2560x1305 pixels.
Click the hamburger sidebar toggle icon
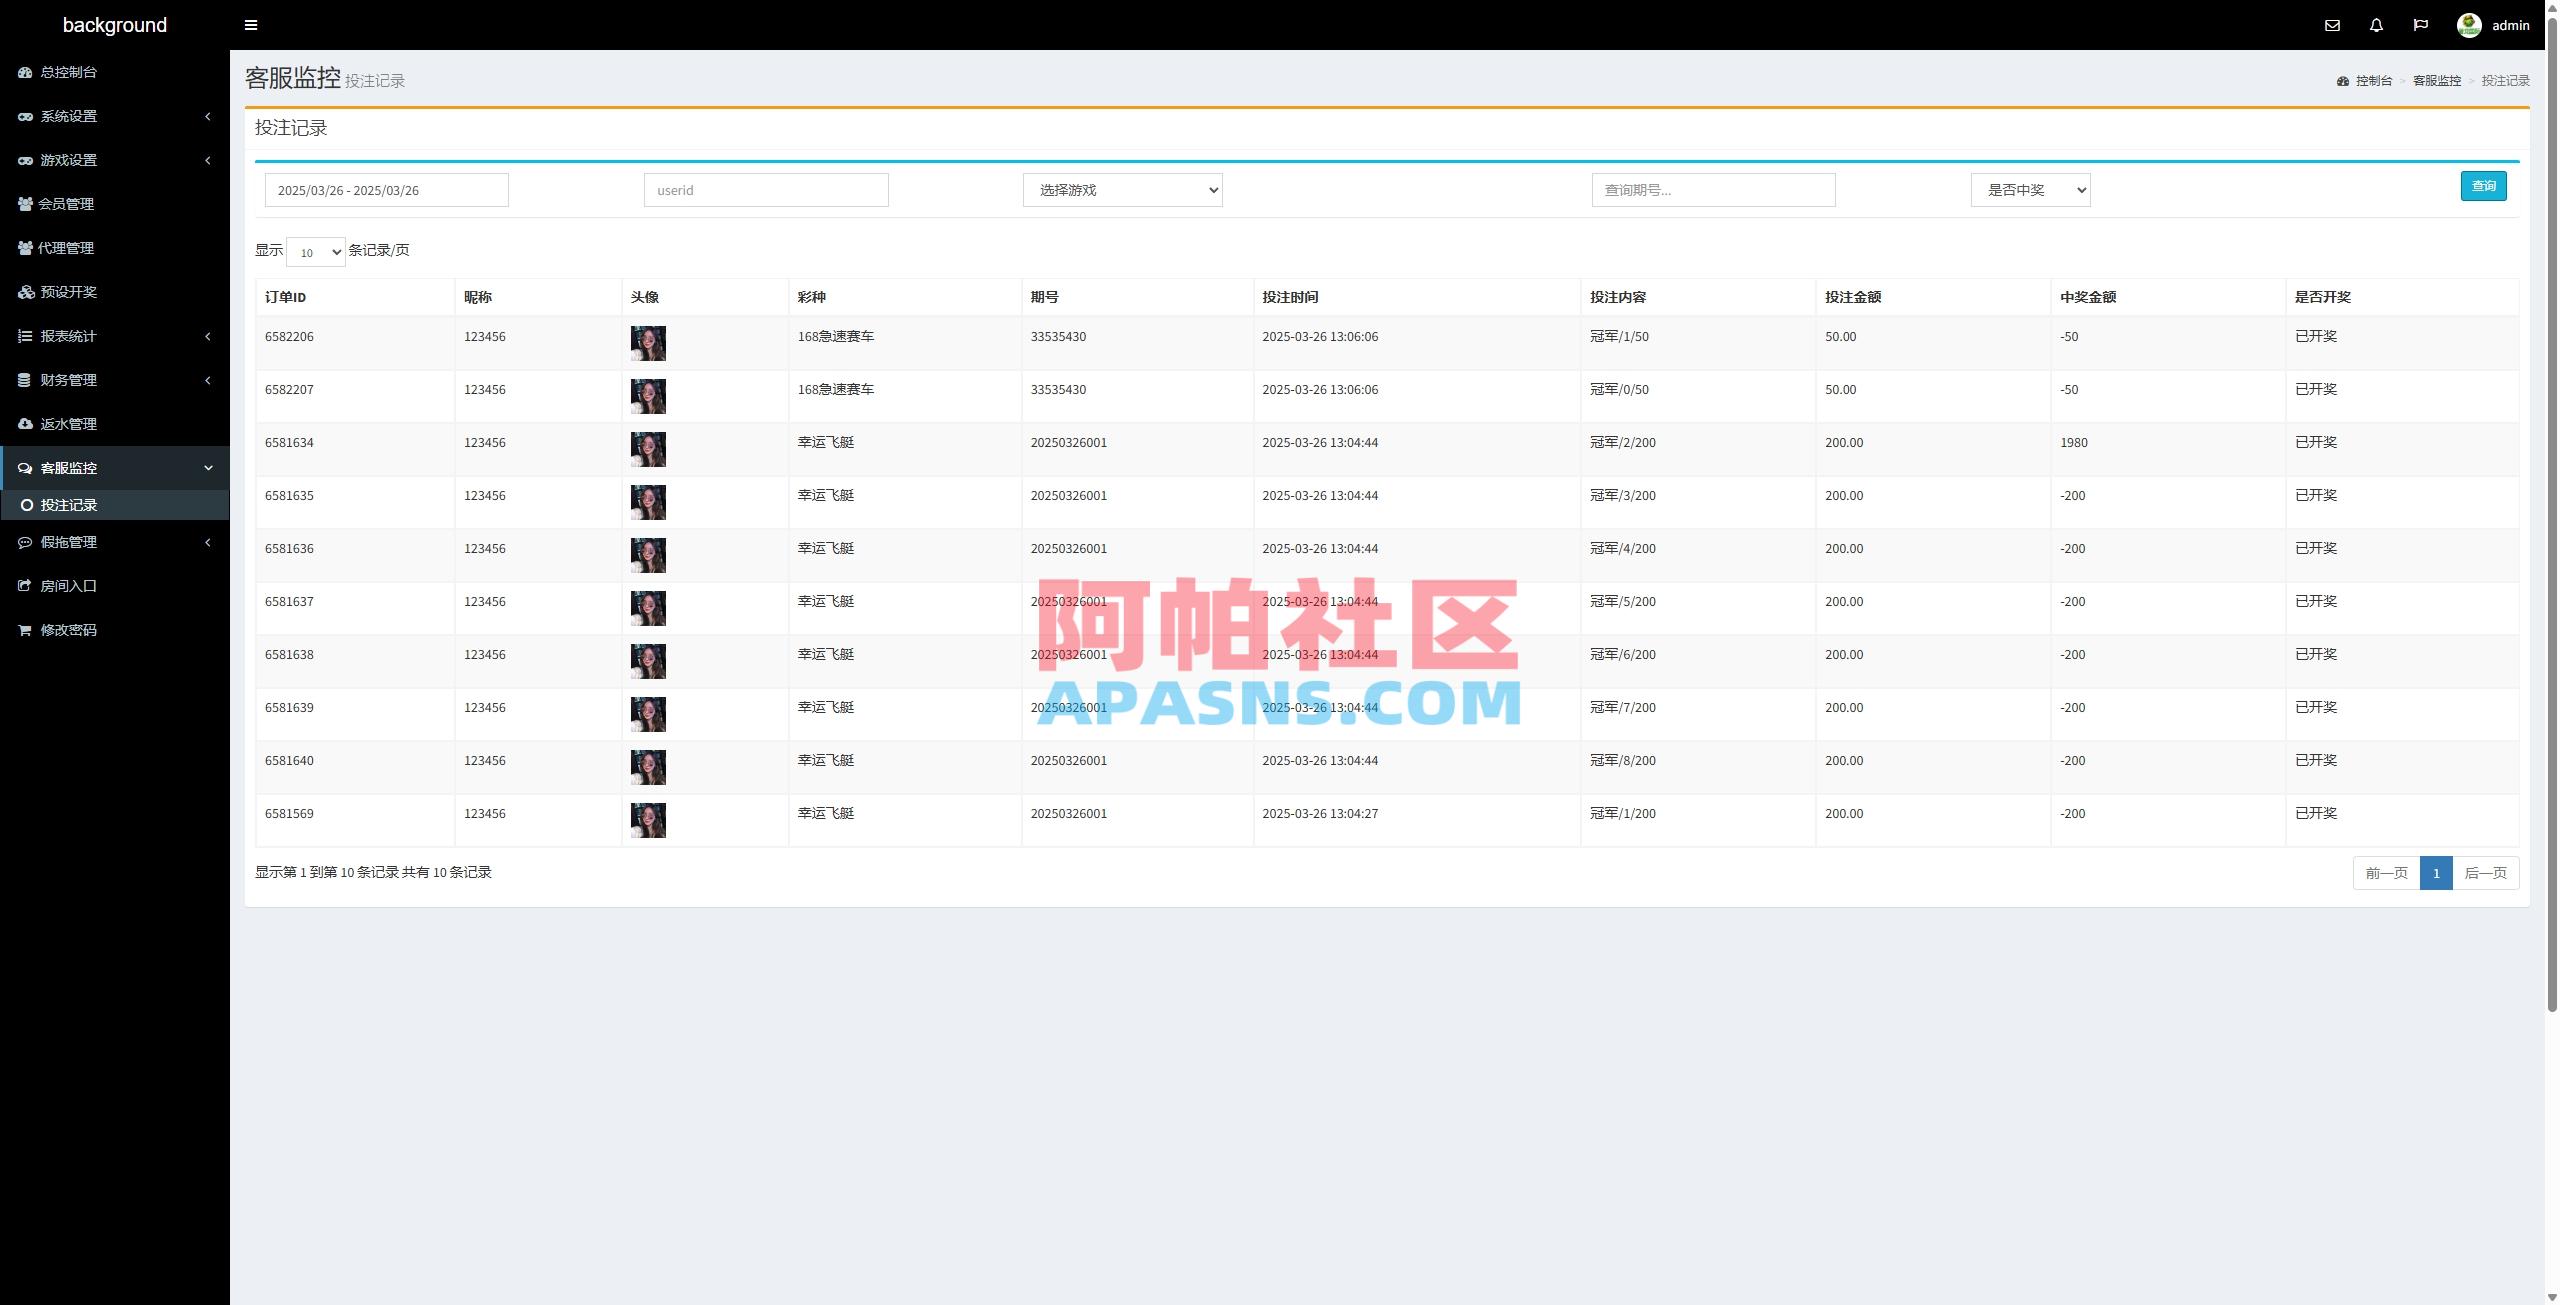(x=251, y=25)
